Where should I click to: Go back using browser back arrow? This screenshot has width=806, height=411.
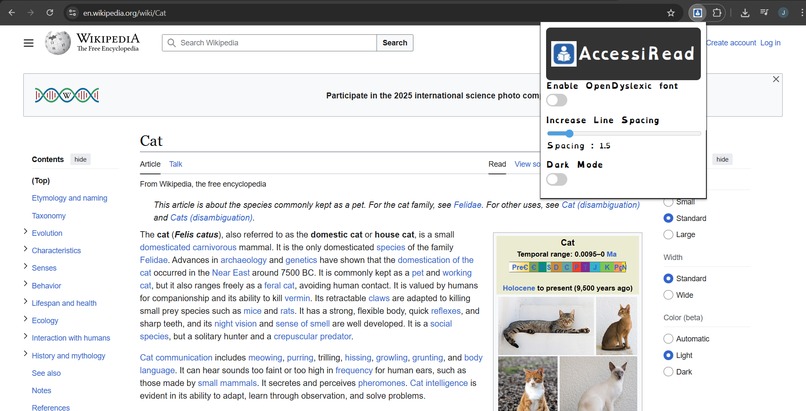click(x=12, y=13)
